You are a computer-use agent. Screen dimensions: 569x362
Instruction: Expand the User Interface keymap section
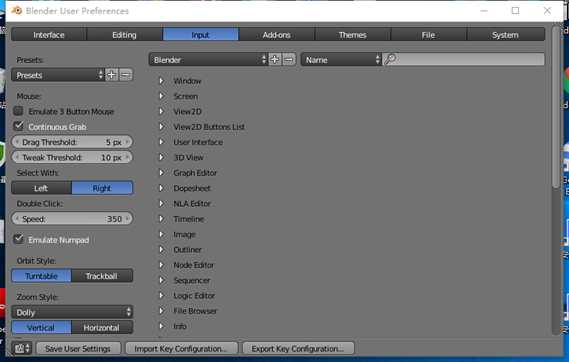coord(161,142)
